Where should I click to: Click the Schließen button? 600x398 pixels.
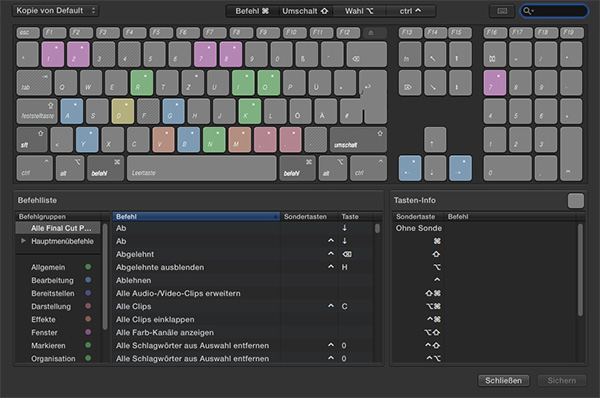[504, 380]
